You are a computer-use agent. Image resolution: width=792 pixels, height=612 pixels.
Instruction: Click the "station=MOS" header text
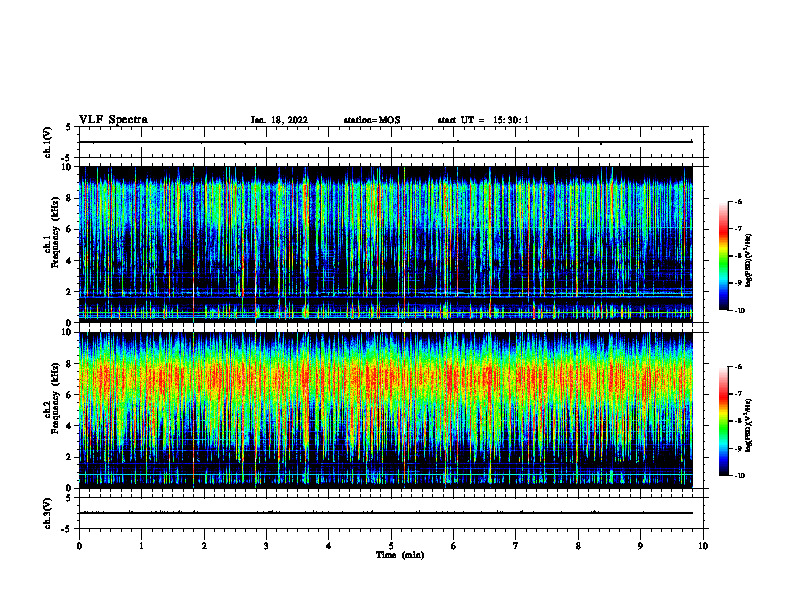[372, 120]
